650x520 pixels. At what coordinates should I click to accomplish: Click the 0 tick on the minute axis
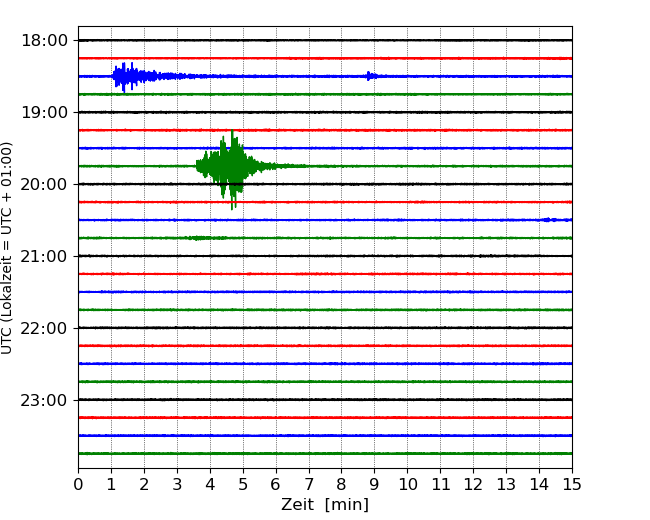[78, 484]
